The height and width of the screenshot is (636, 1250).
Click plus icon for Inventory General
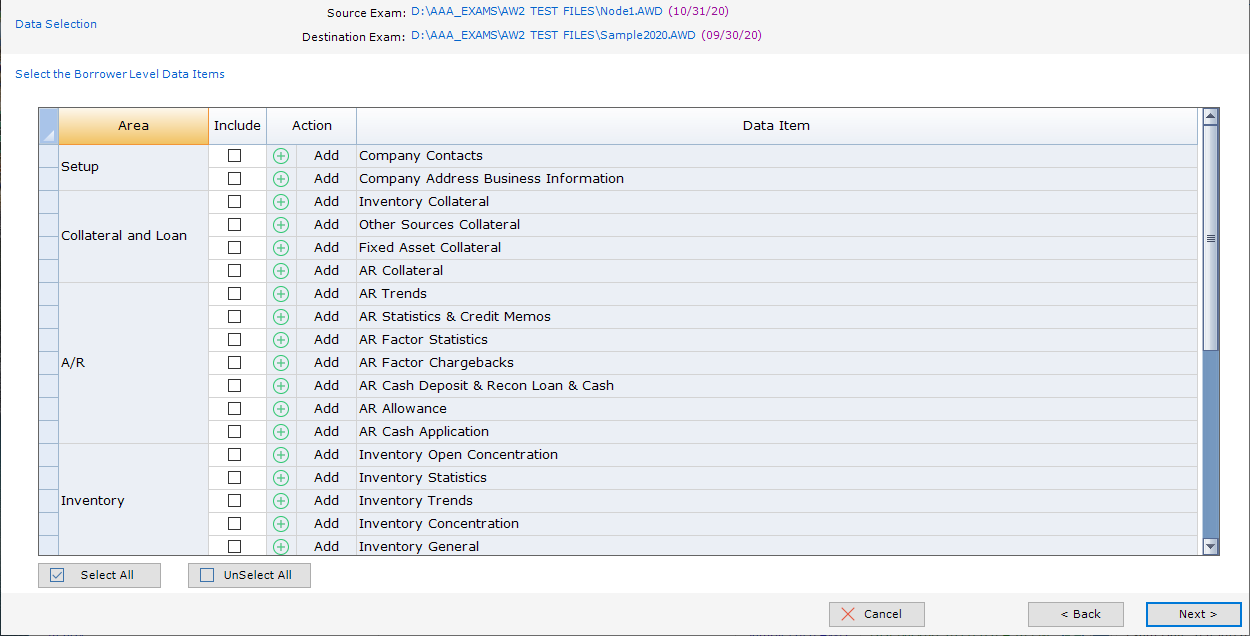(x=281, y=547)
